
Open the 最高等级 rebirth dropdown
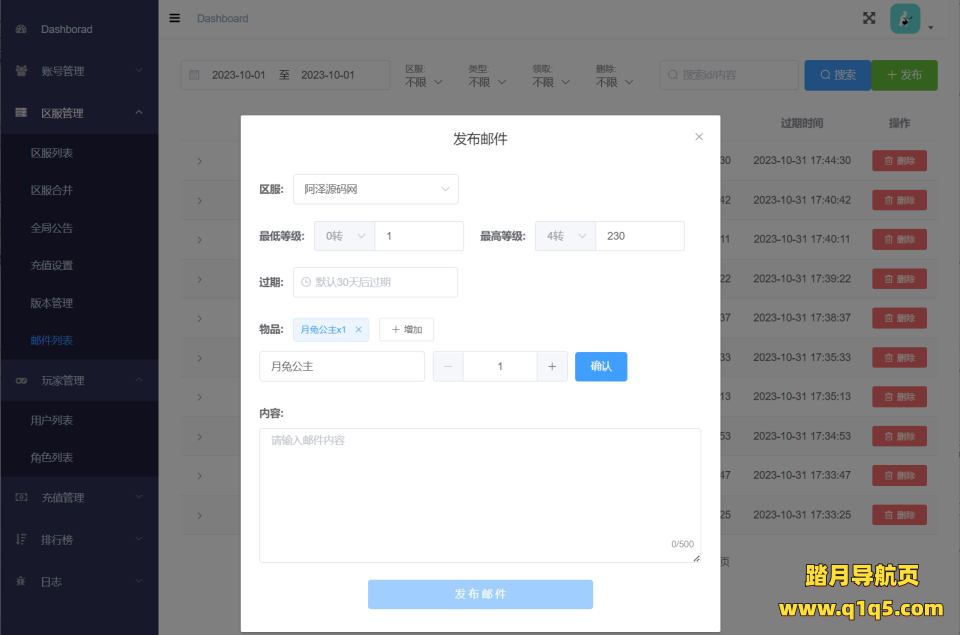(x=565, y=236)
